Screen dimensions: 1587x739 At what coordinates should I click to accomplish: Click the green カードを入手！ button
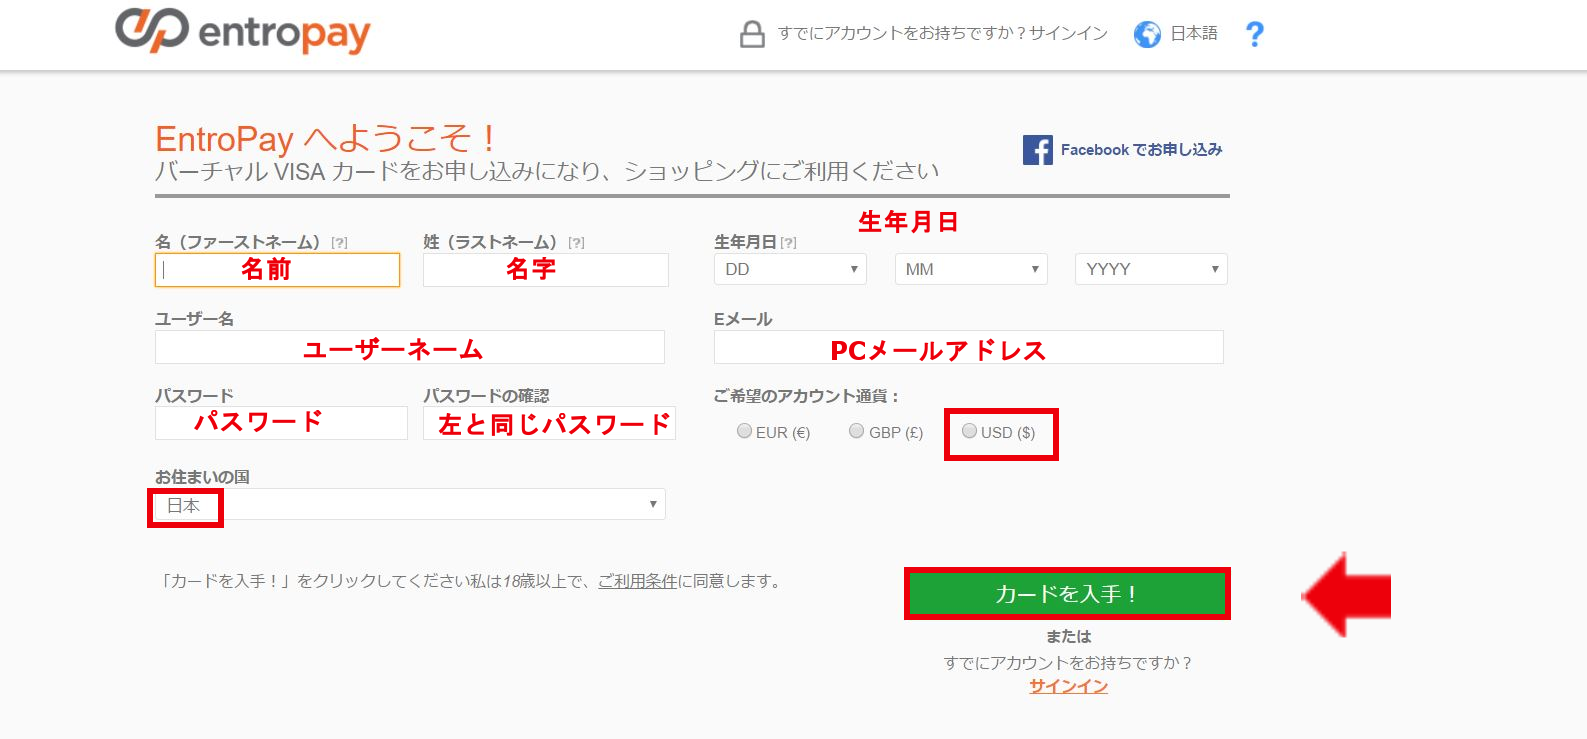coord(1067,594)
